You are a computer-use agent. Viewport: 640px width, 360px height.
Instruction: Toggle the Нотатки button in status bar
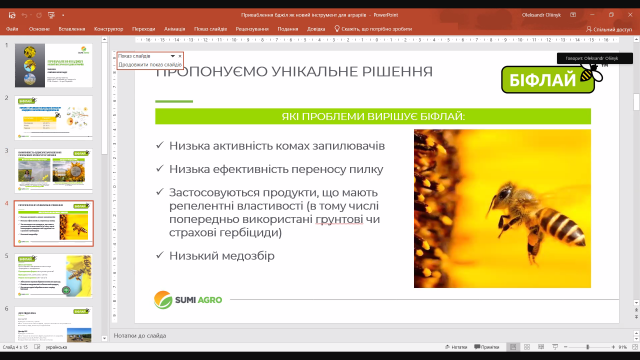456,347
